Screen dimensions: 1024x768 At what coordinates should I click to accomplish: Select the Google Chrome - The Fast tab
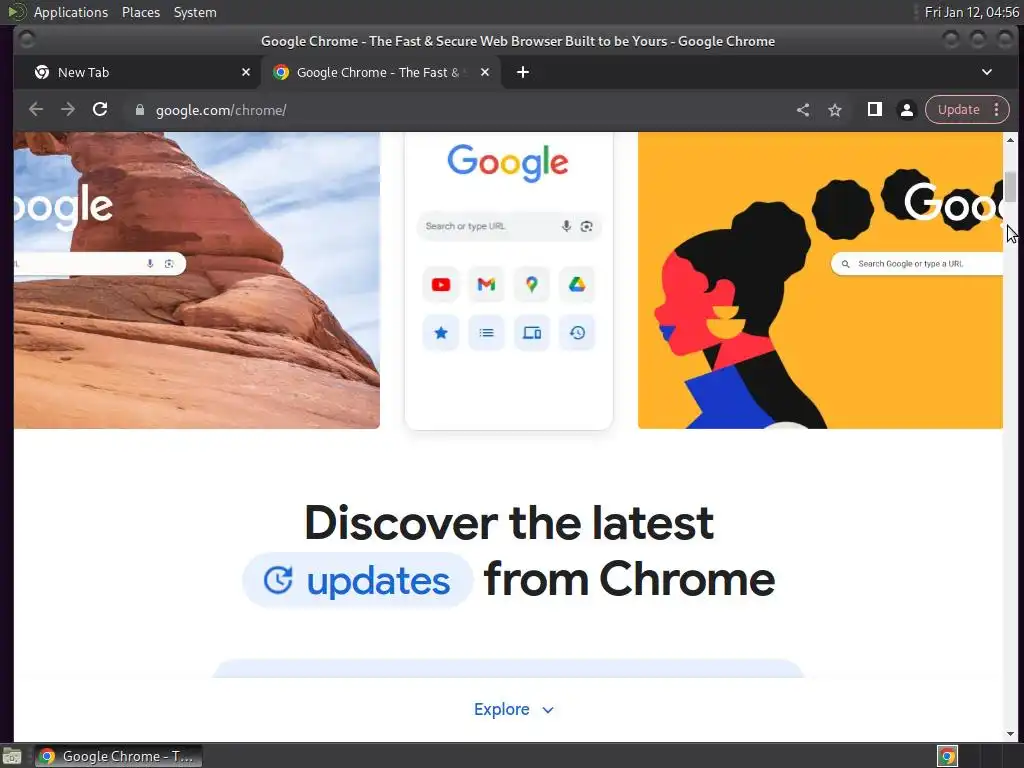[381, 72]
